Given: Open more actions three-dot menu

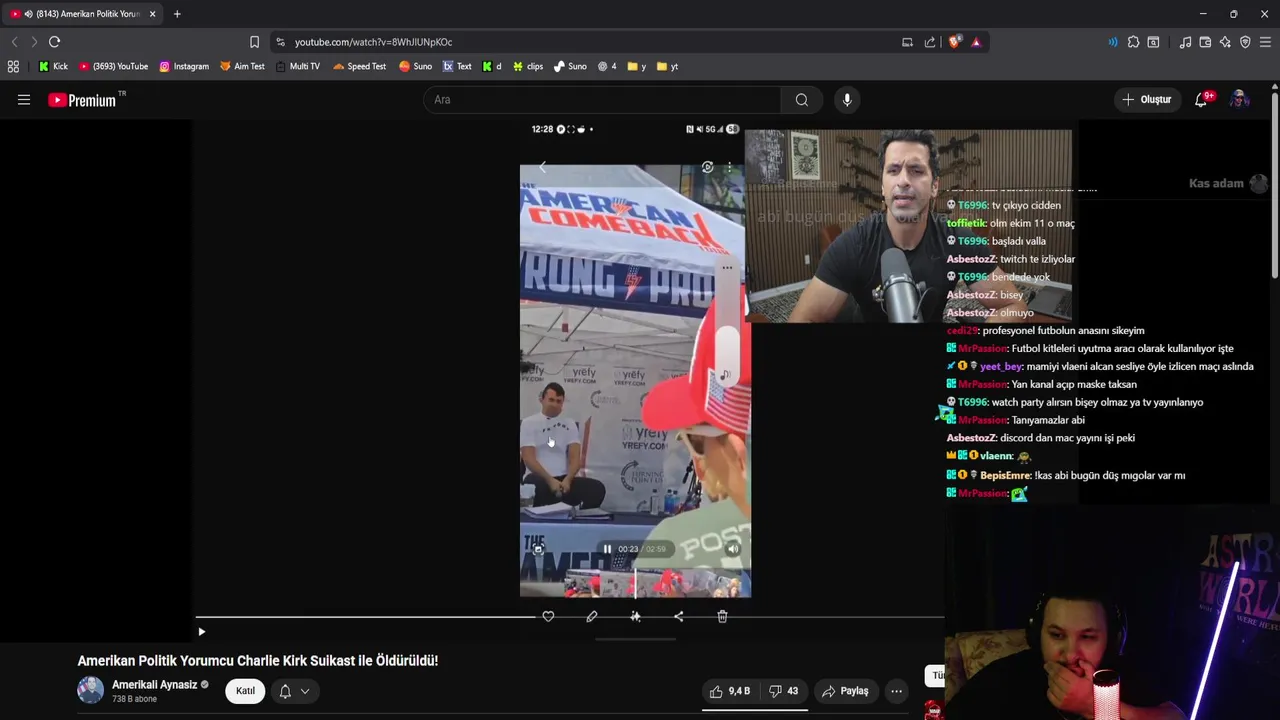Looking at the screenshot, I should (896, 691).
